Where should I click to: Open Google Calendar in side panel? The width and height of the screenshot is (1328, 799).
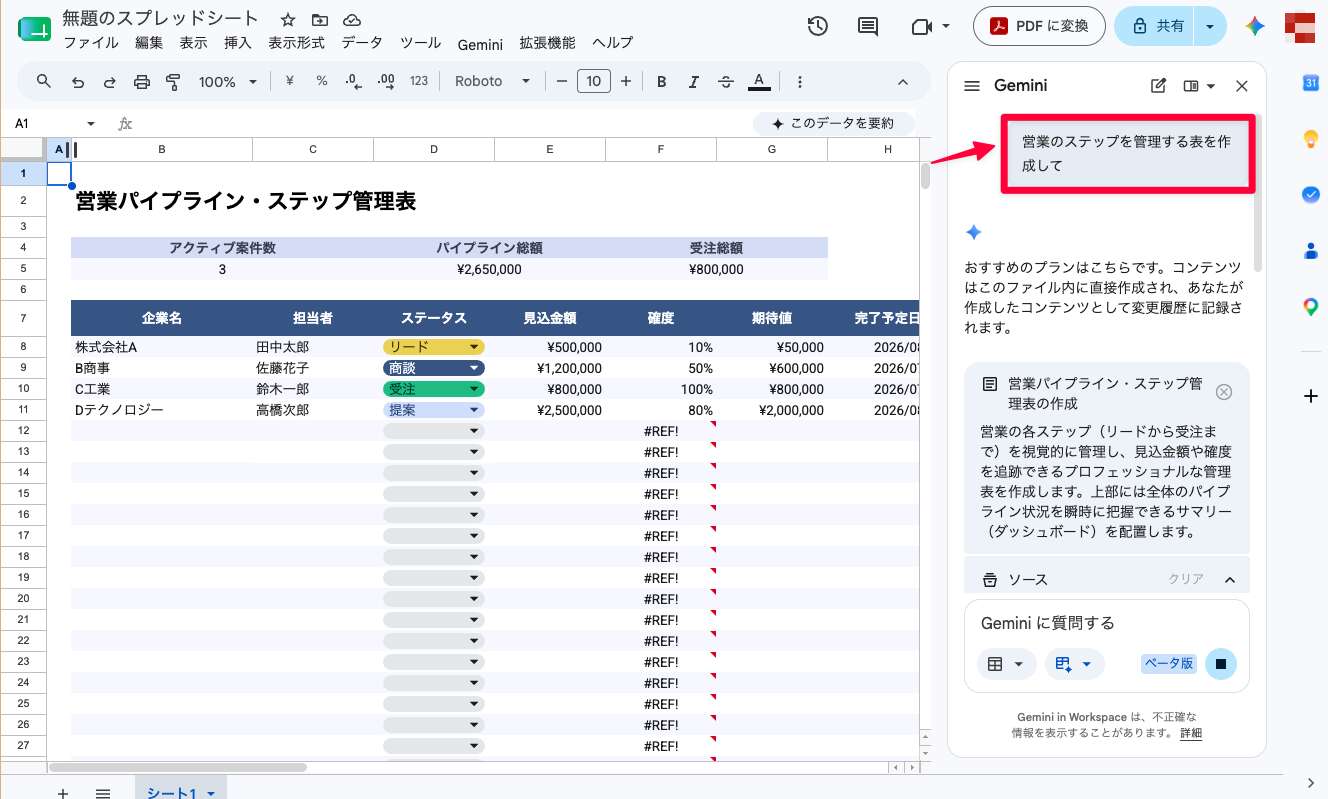(1311, 83)
